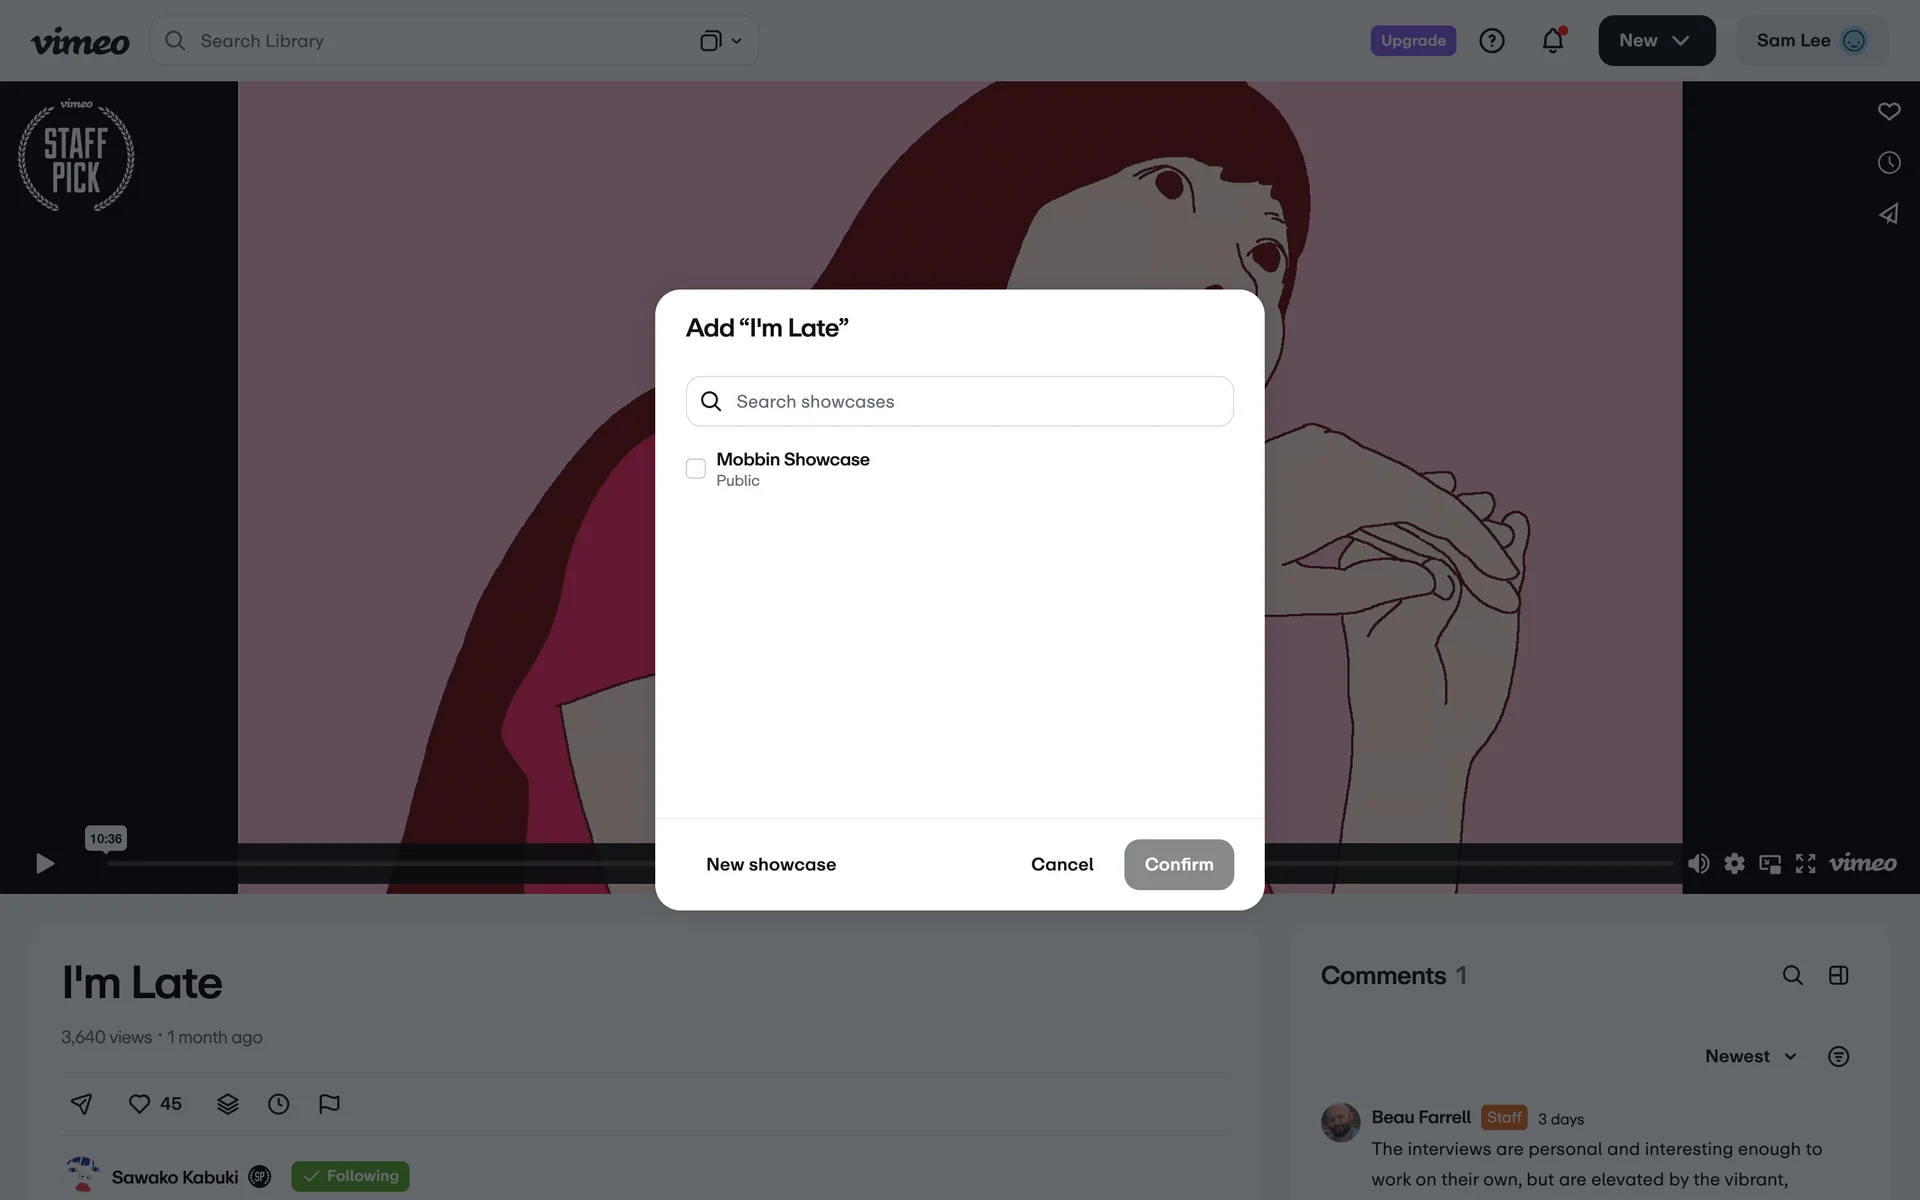Click New showcase in the dialog
The width and height of the screenshot is (1920, 1200).
point(771,864)
